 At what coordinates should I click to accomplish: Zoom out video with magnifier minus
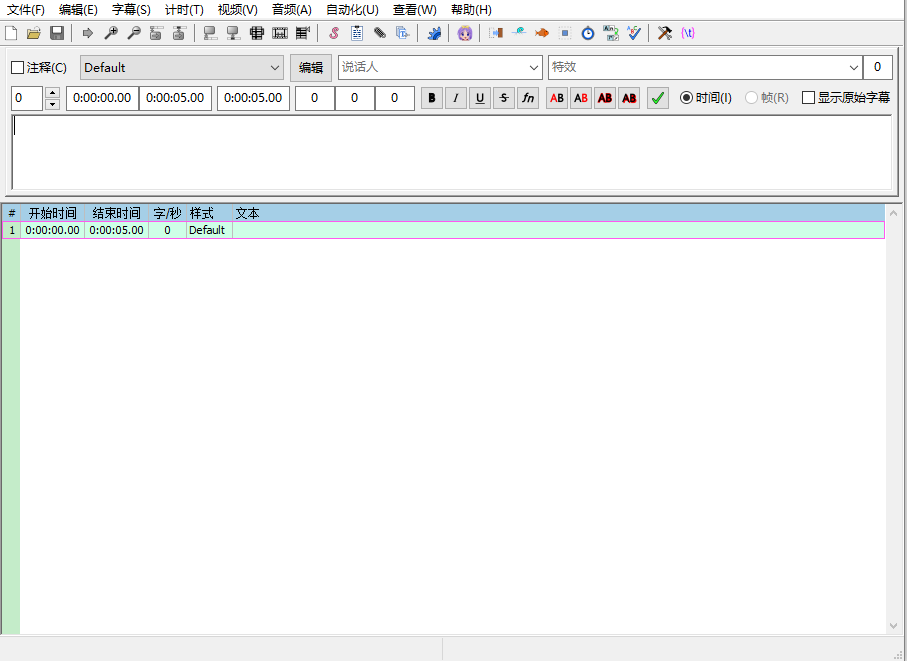point(134,33)
